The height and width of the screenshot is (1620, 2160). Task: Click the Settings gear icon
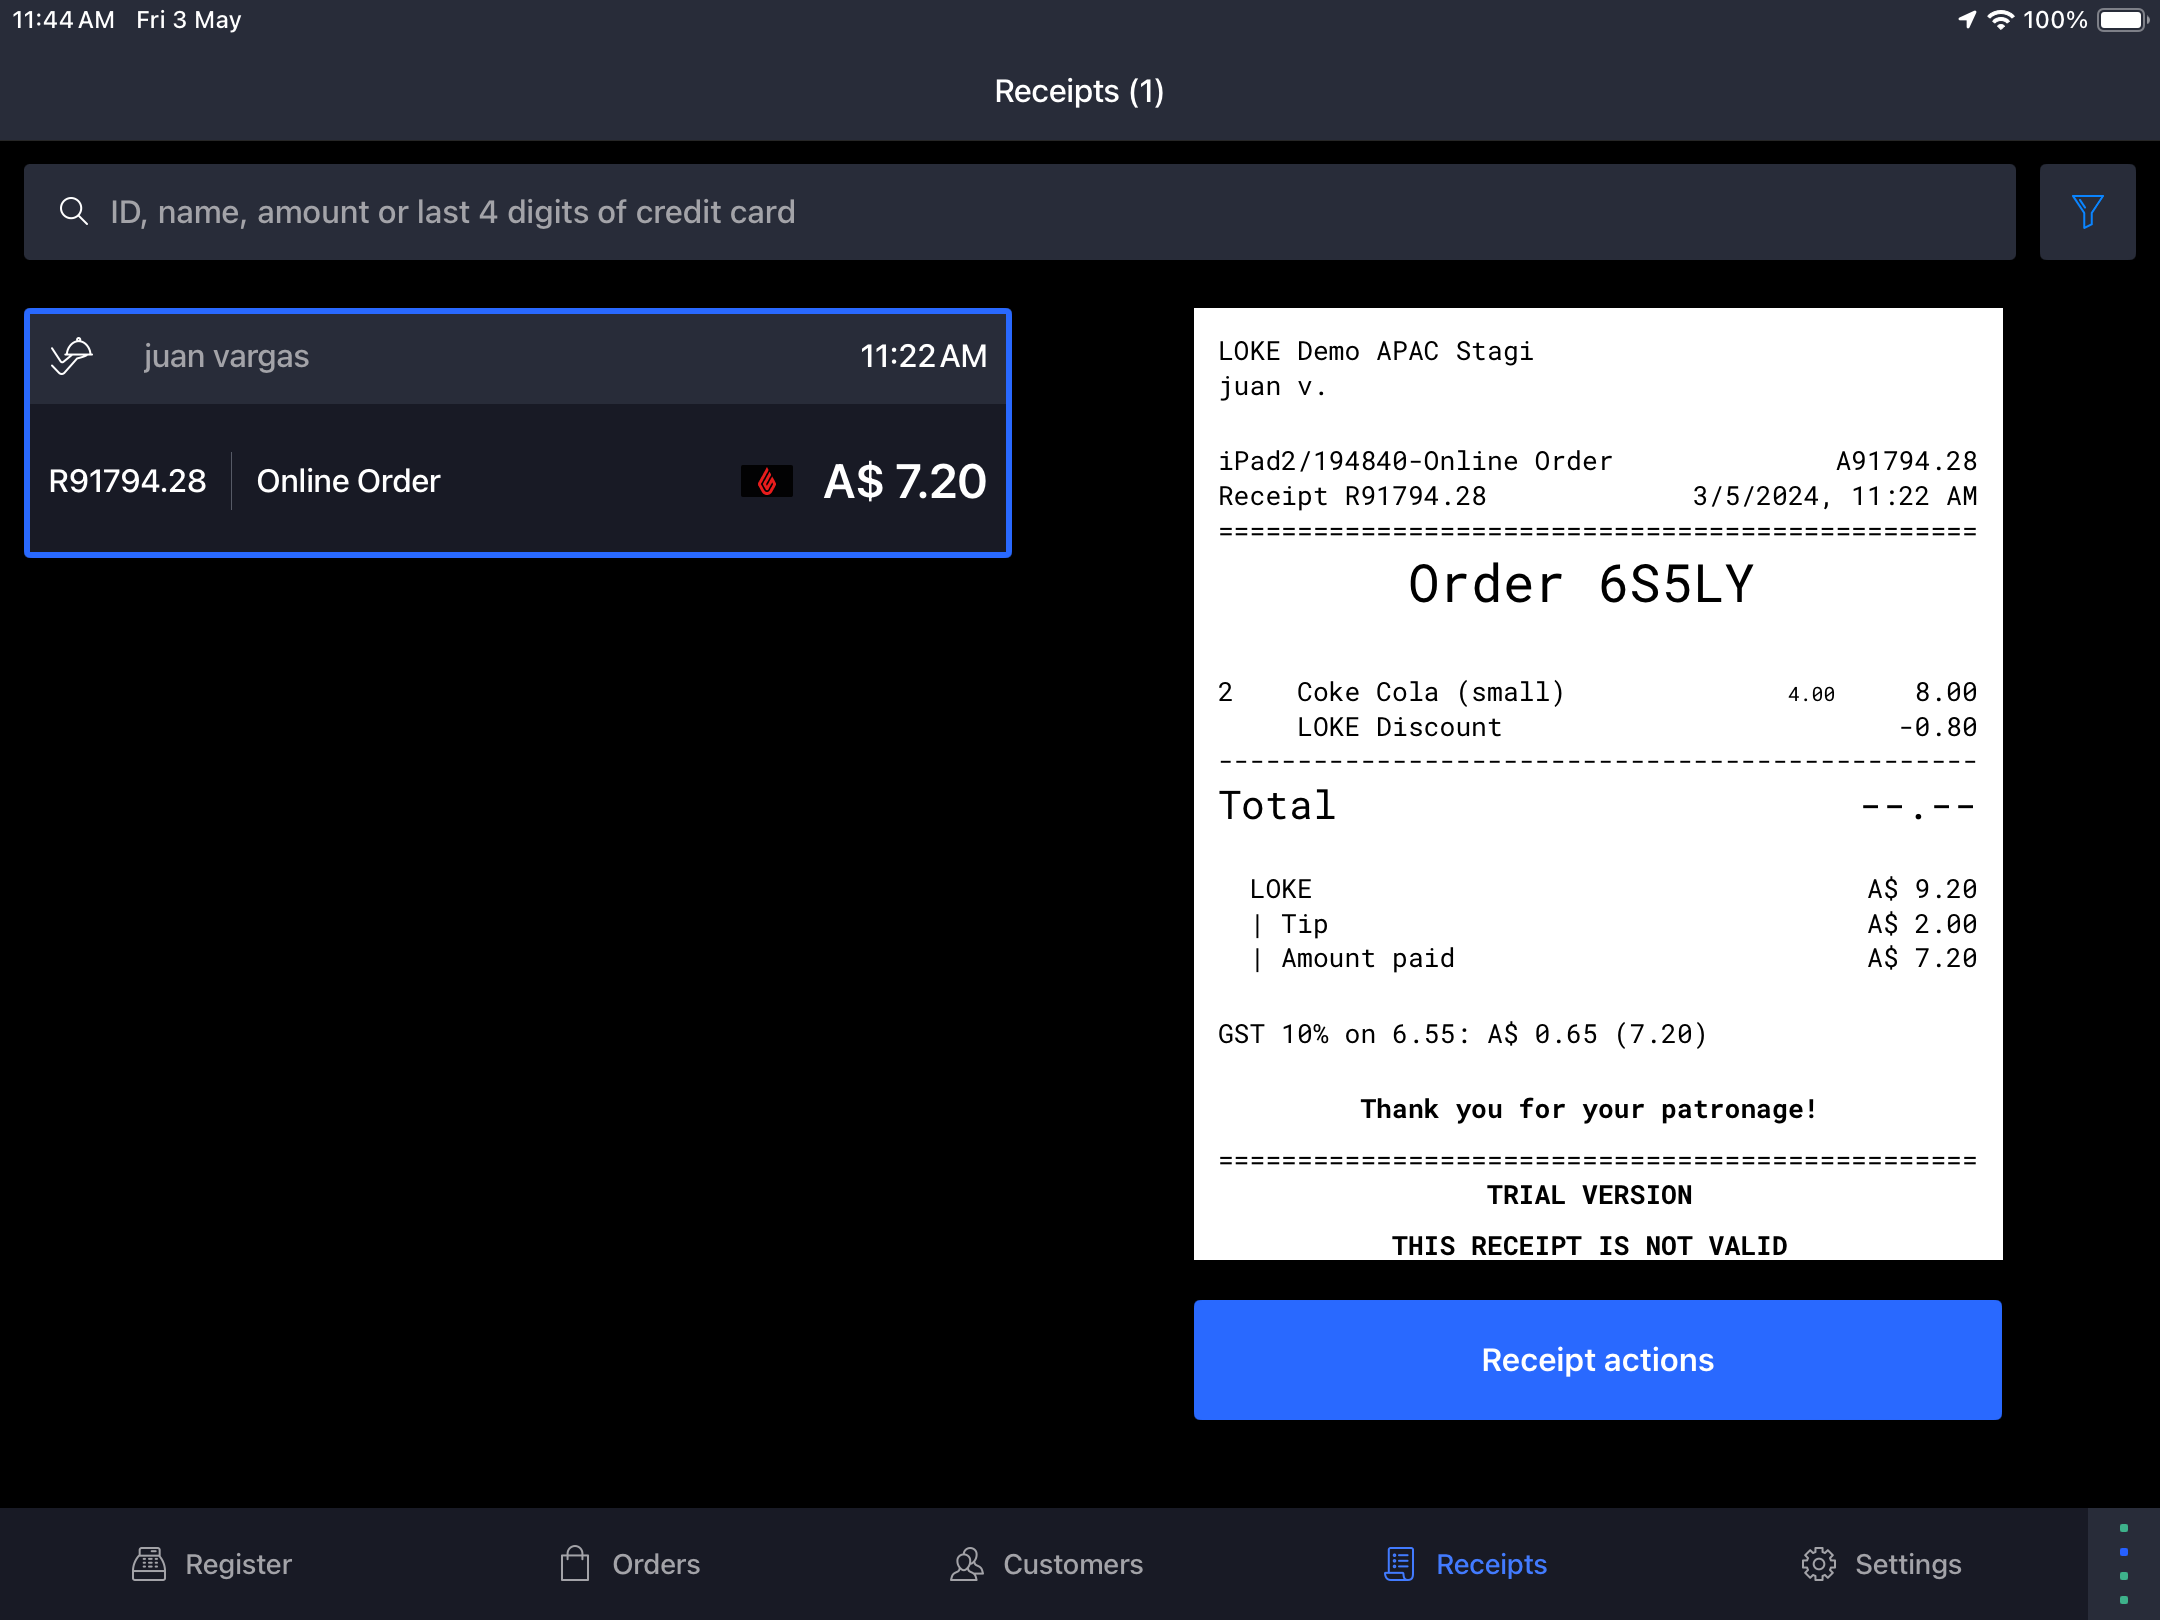point(1819,1564)
